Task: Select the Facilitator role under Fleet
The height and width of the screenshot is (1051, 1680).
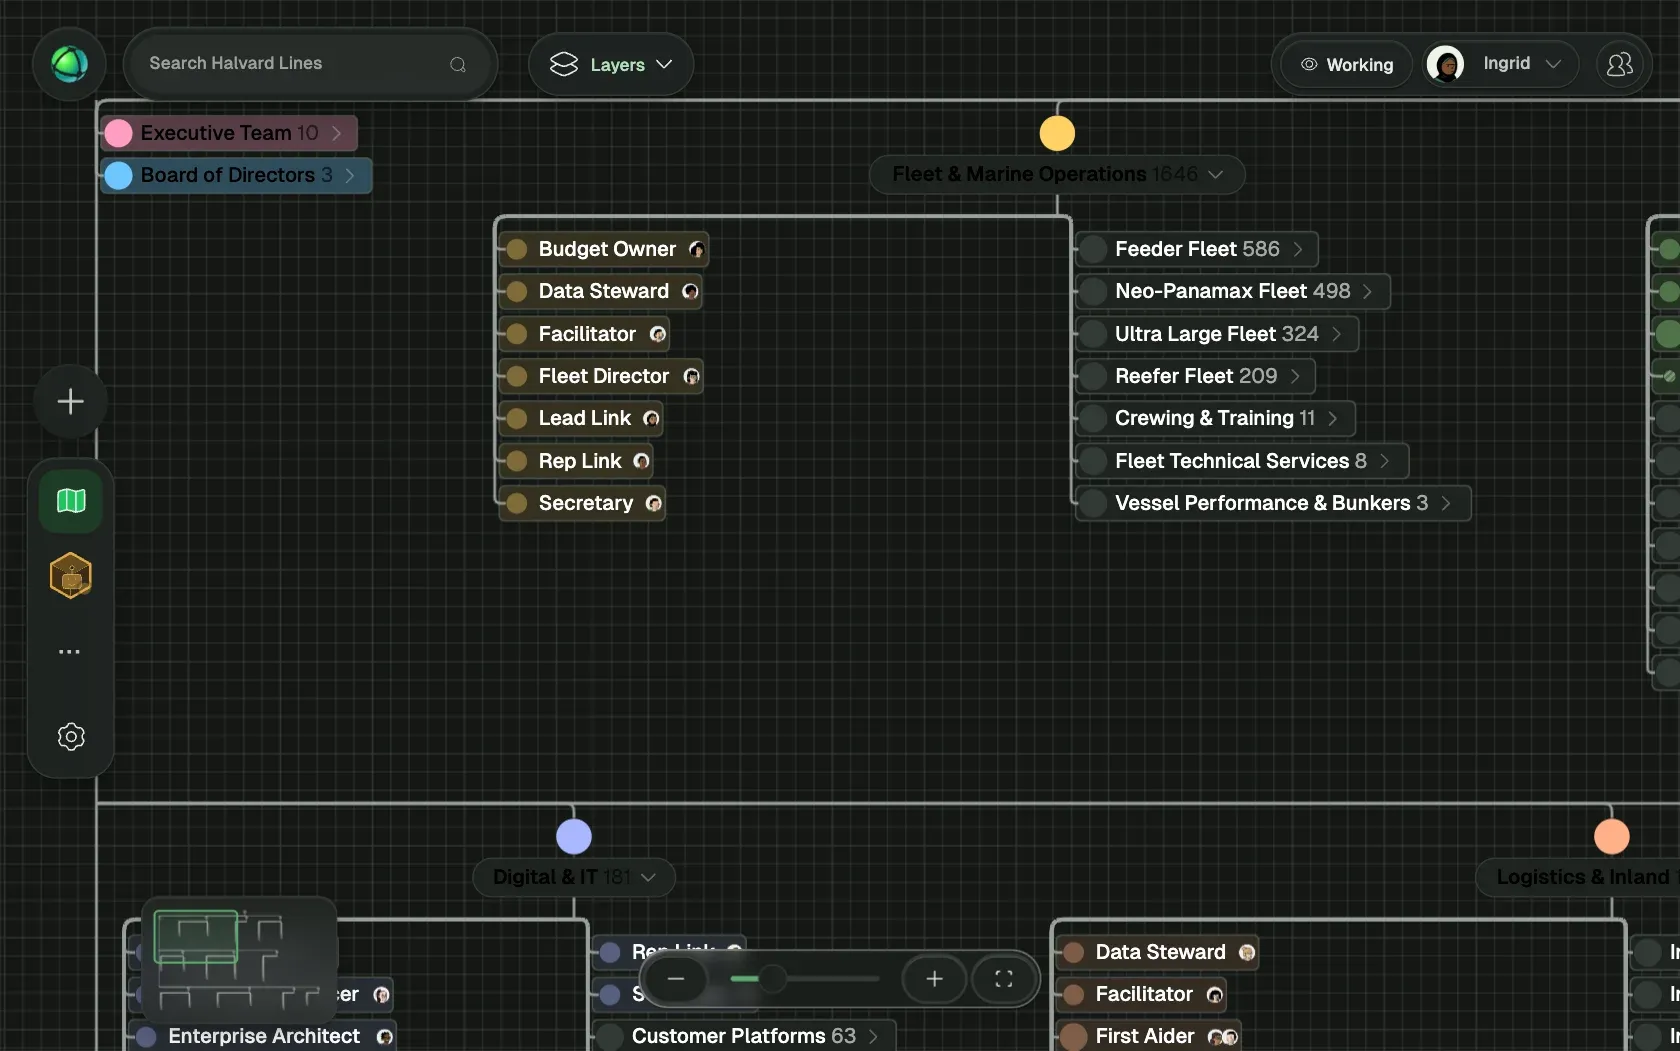Action: [584, 334]
